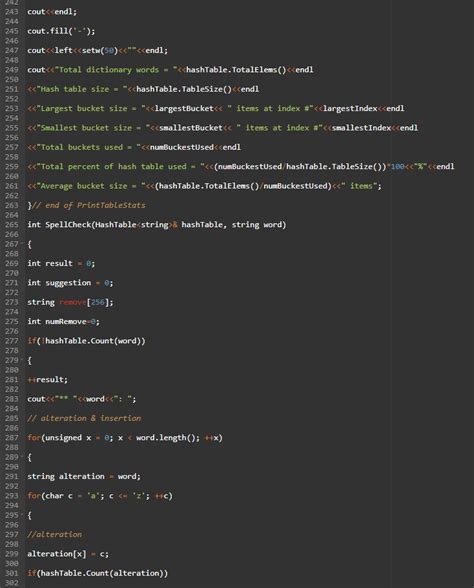Click the "string word" parameter on line 265
474x588 pixels.
pyautogui.click(x=257, y=225)
